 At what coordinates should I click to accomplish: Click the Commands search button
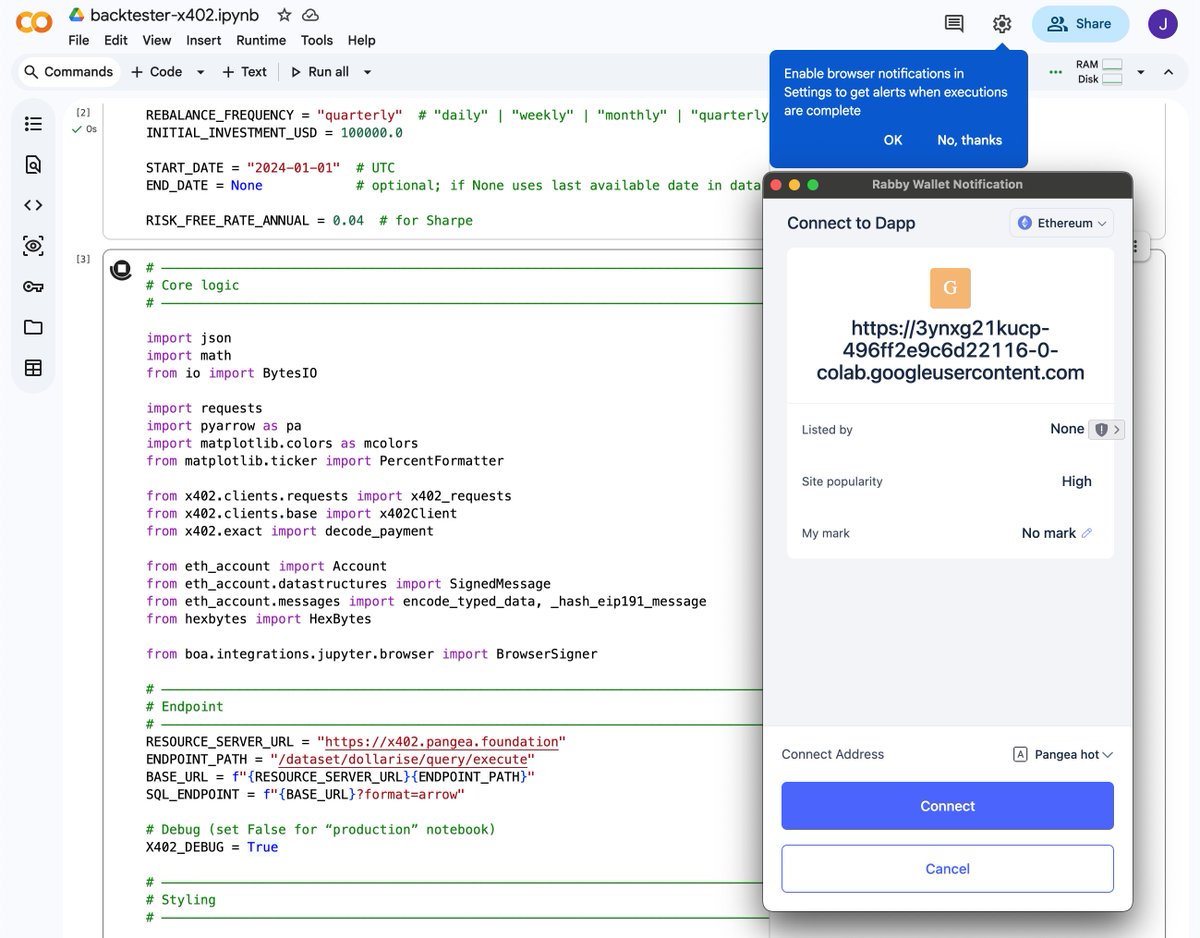click(x=68, y=72)
